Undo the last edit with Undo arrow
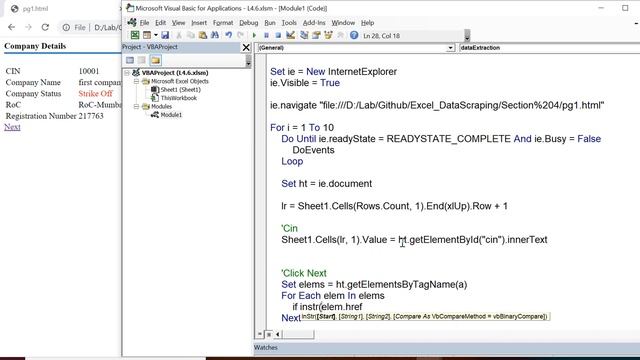The image size is (640, 360). pyautogui.click(x=229, y=36)
